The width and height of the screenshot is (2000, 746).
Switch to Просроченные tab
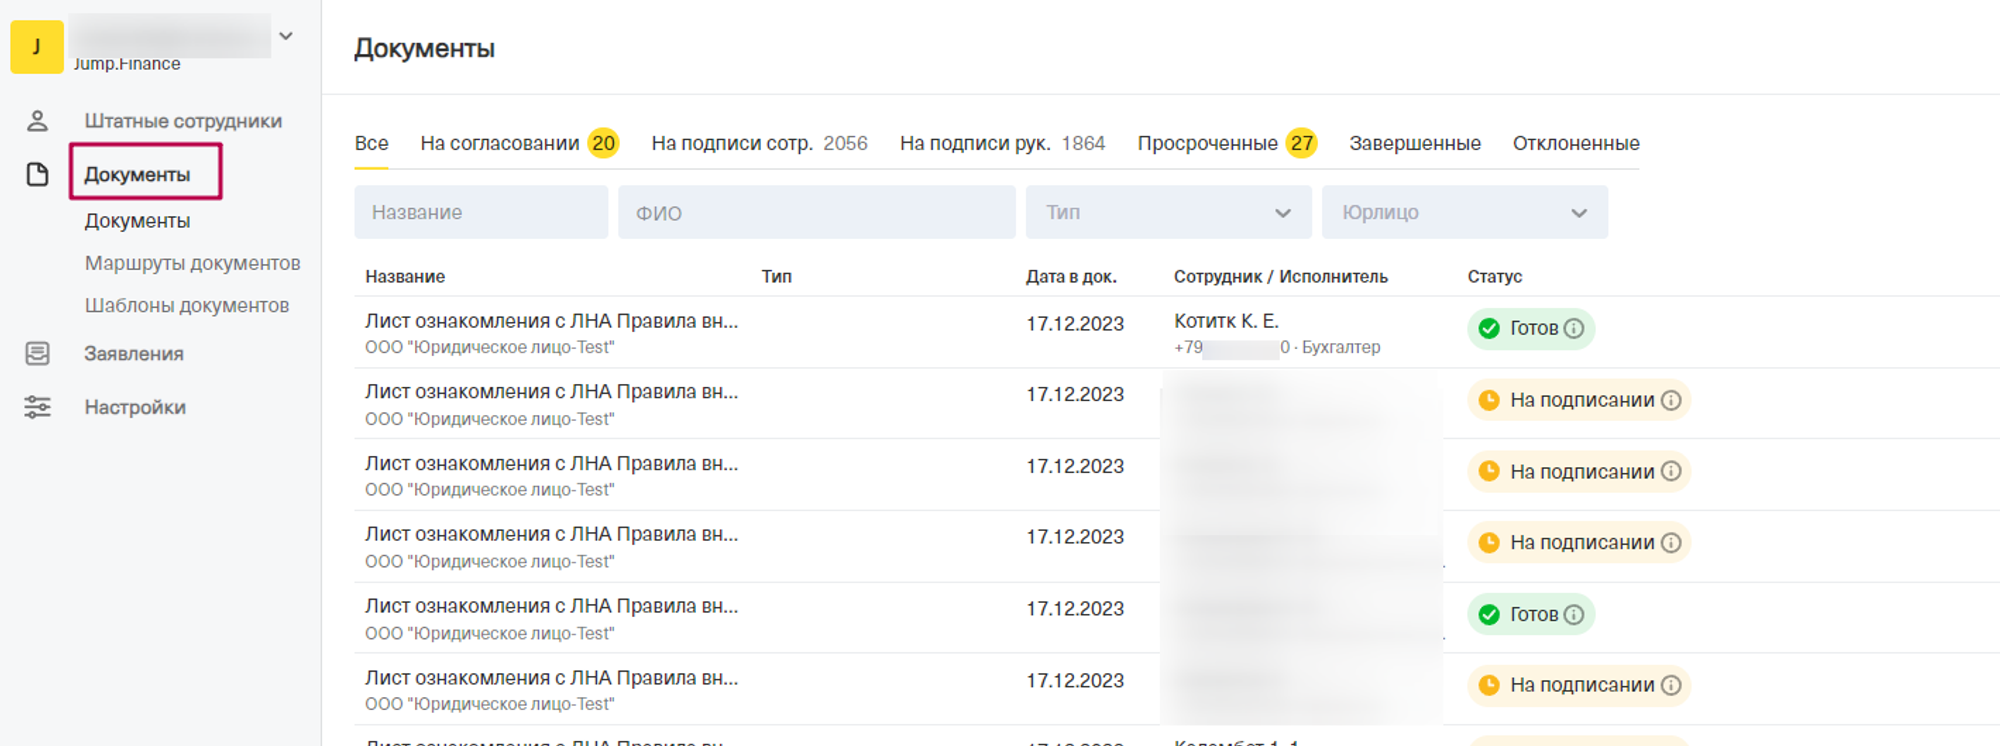pyautogui.click(x=1207, y=143)
